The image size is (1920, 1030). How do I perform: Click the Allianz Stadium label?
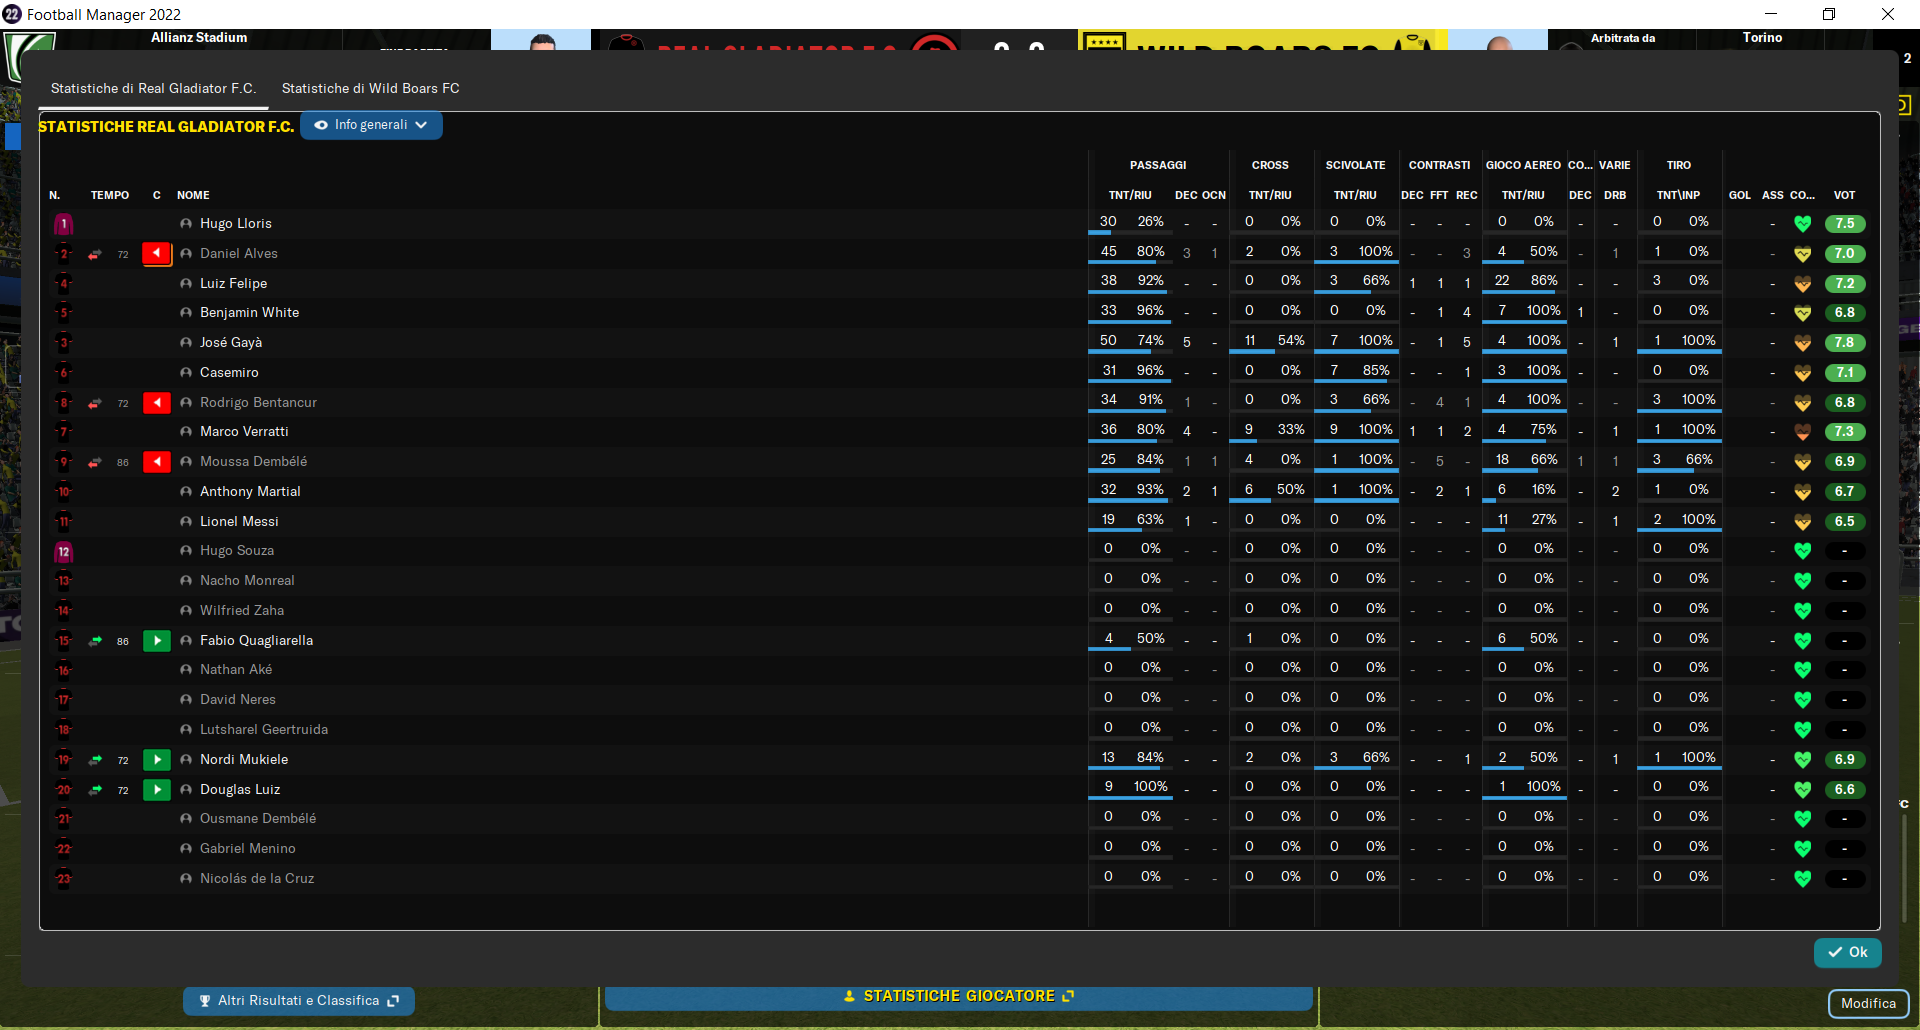click(x=199, y=38)
